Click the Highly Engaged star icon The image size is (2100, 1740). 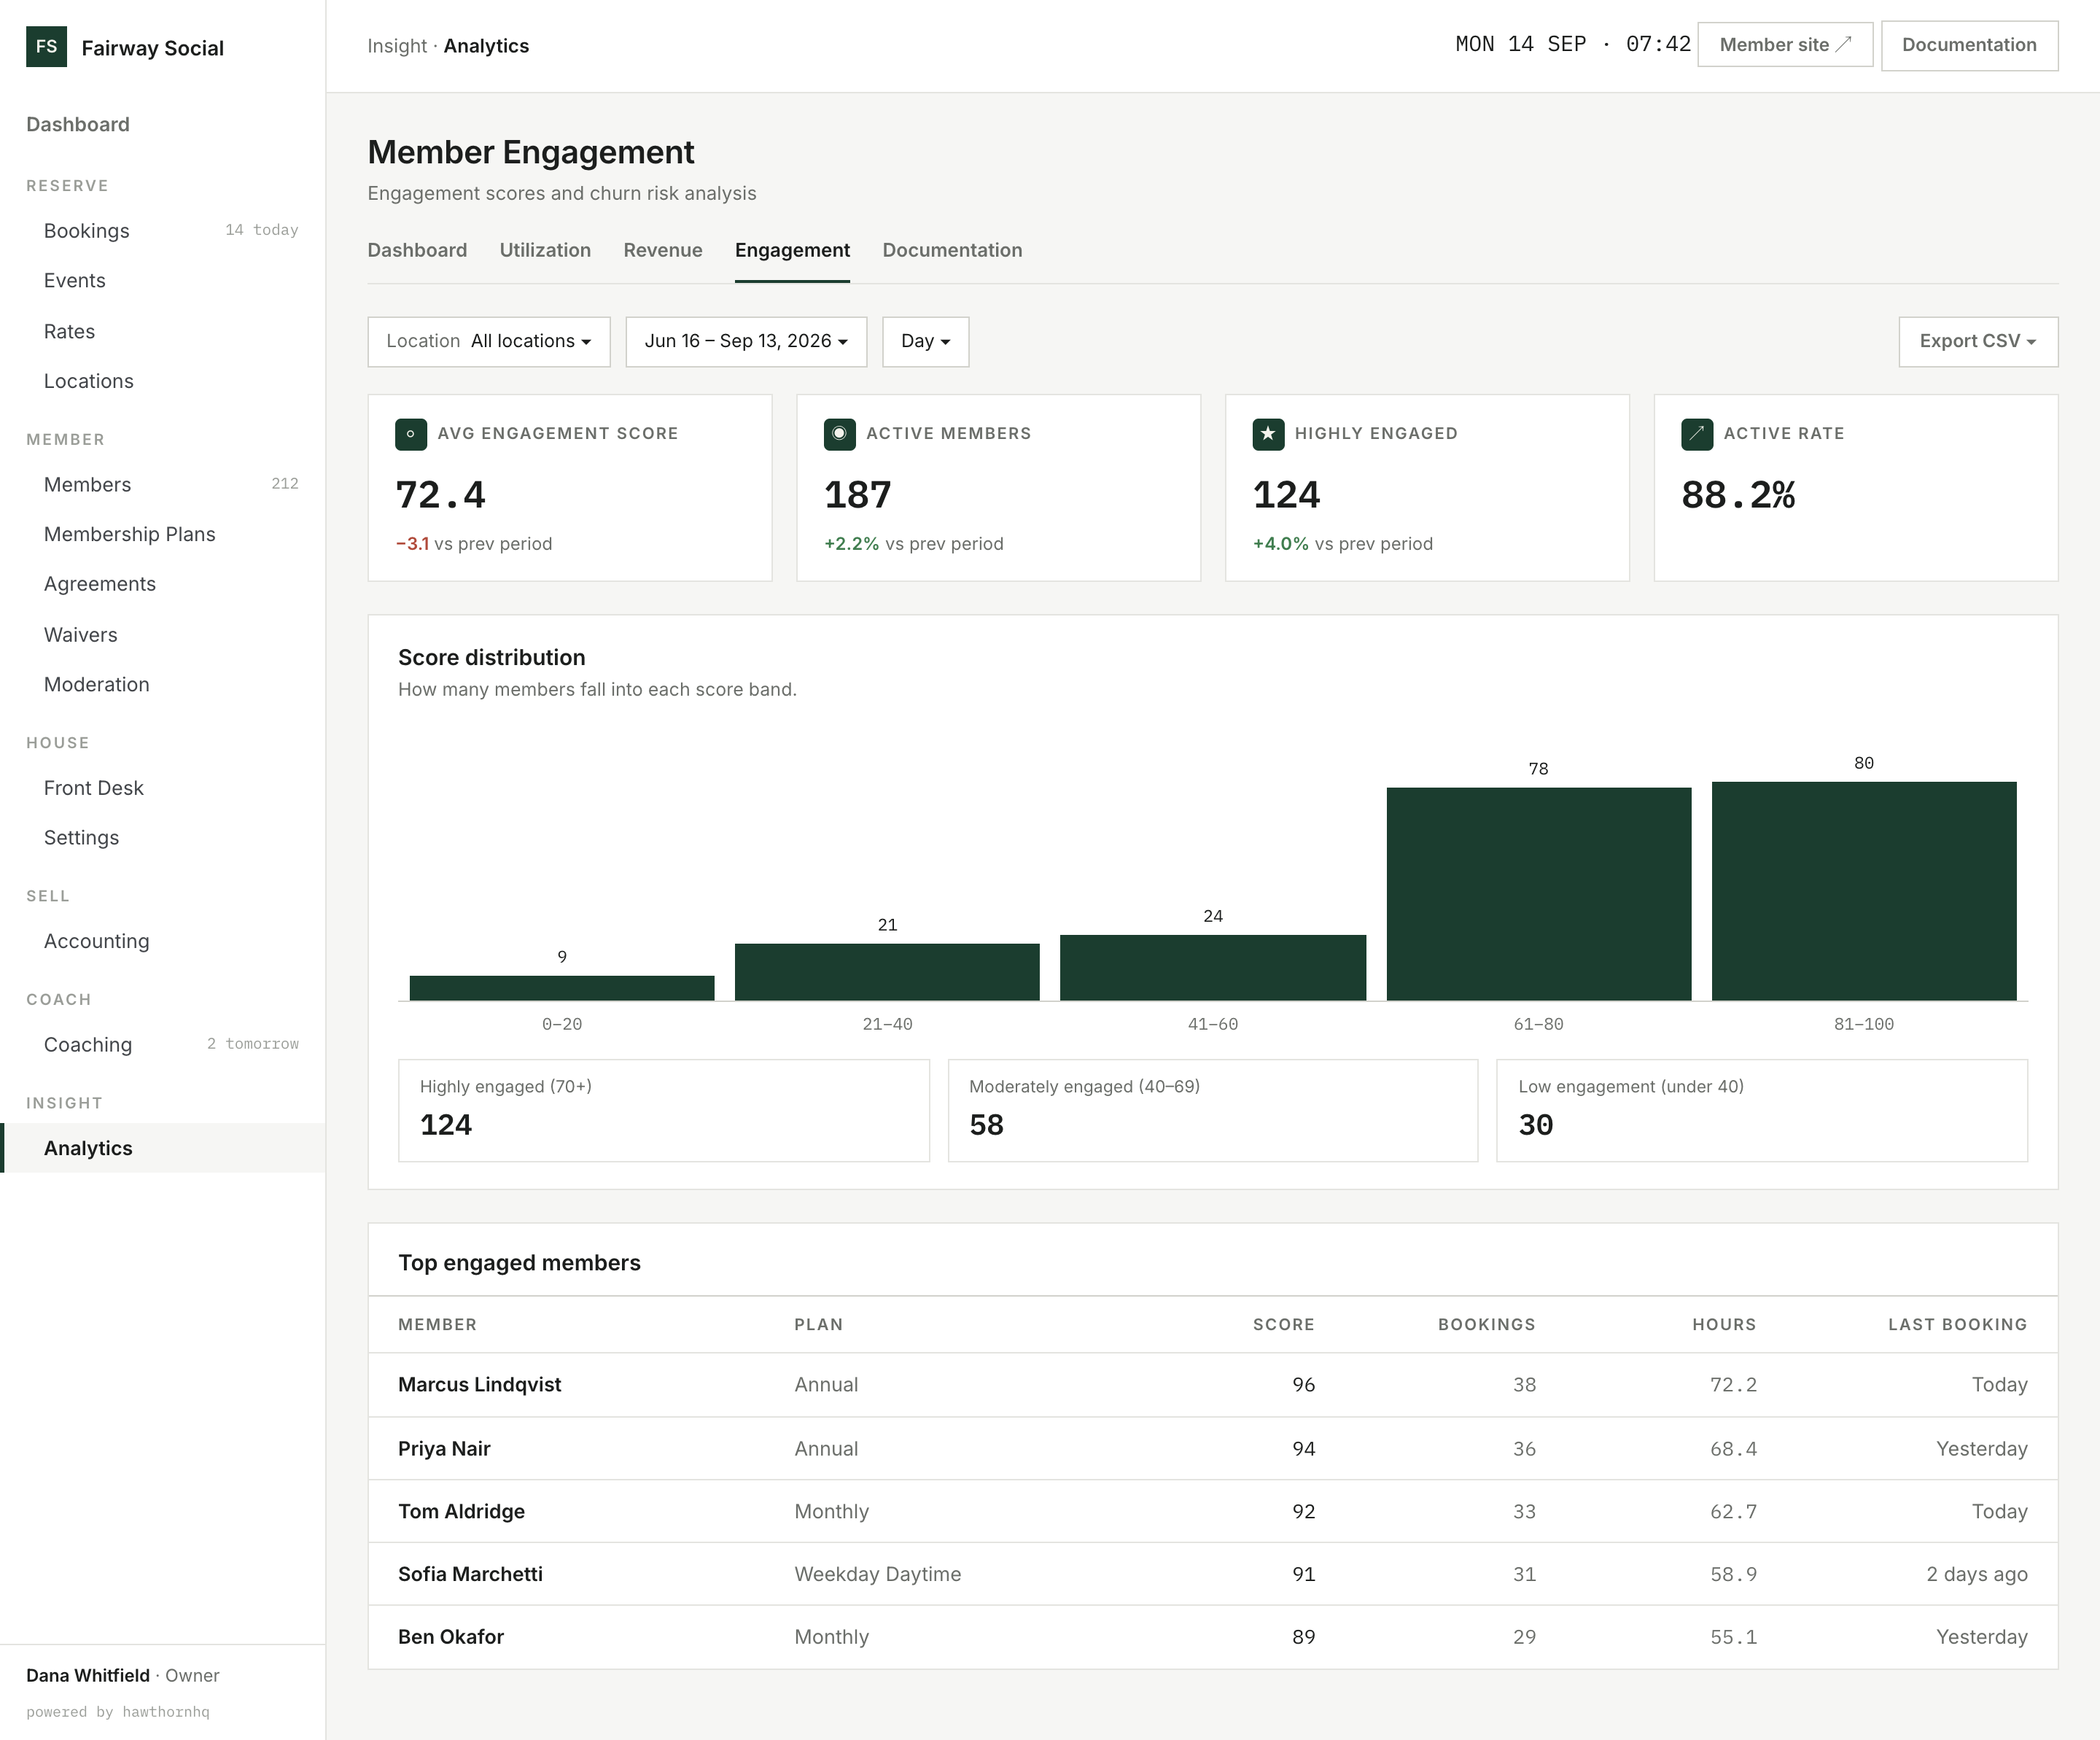click(1268, 434)
